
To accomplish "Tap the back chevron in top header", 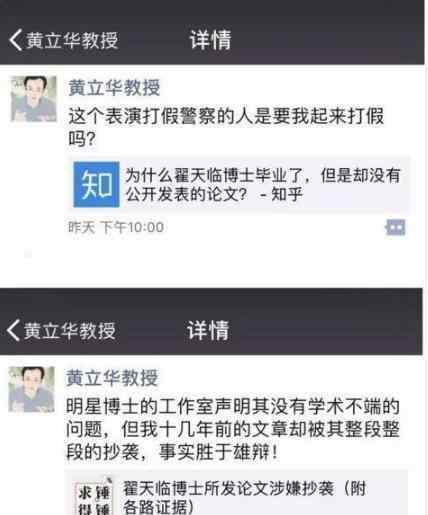I will (x=15, y=40).
